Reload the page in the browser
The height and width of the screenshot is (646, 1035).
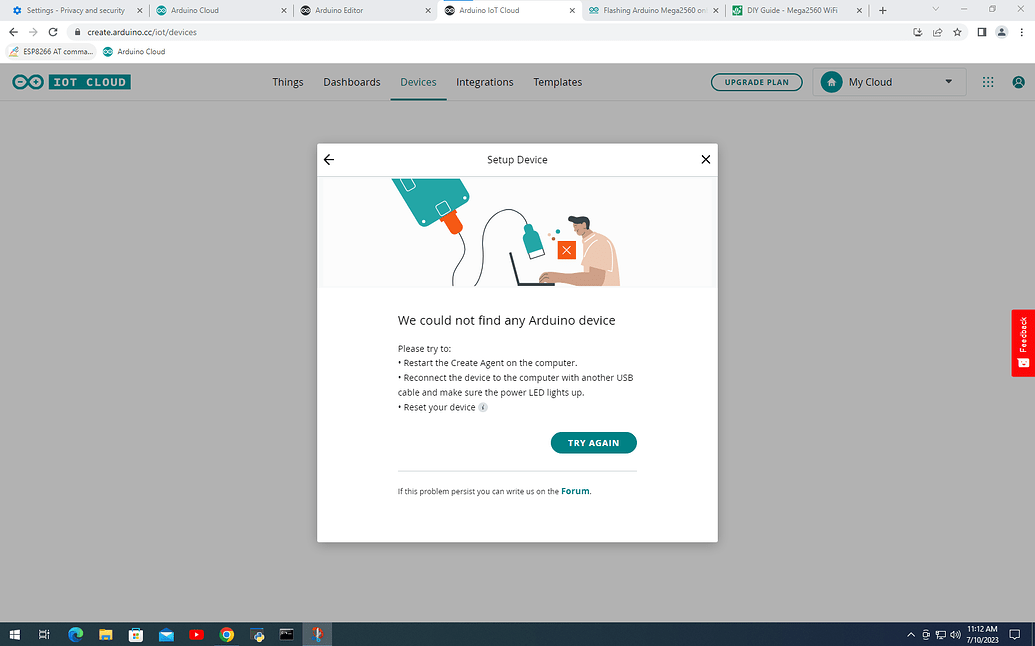(x=53, y=32)
